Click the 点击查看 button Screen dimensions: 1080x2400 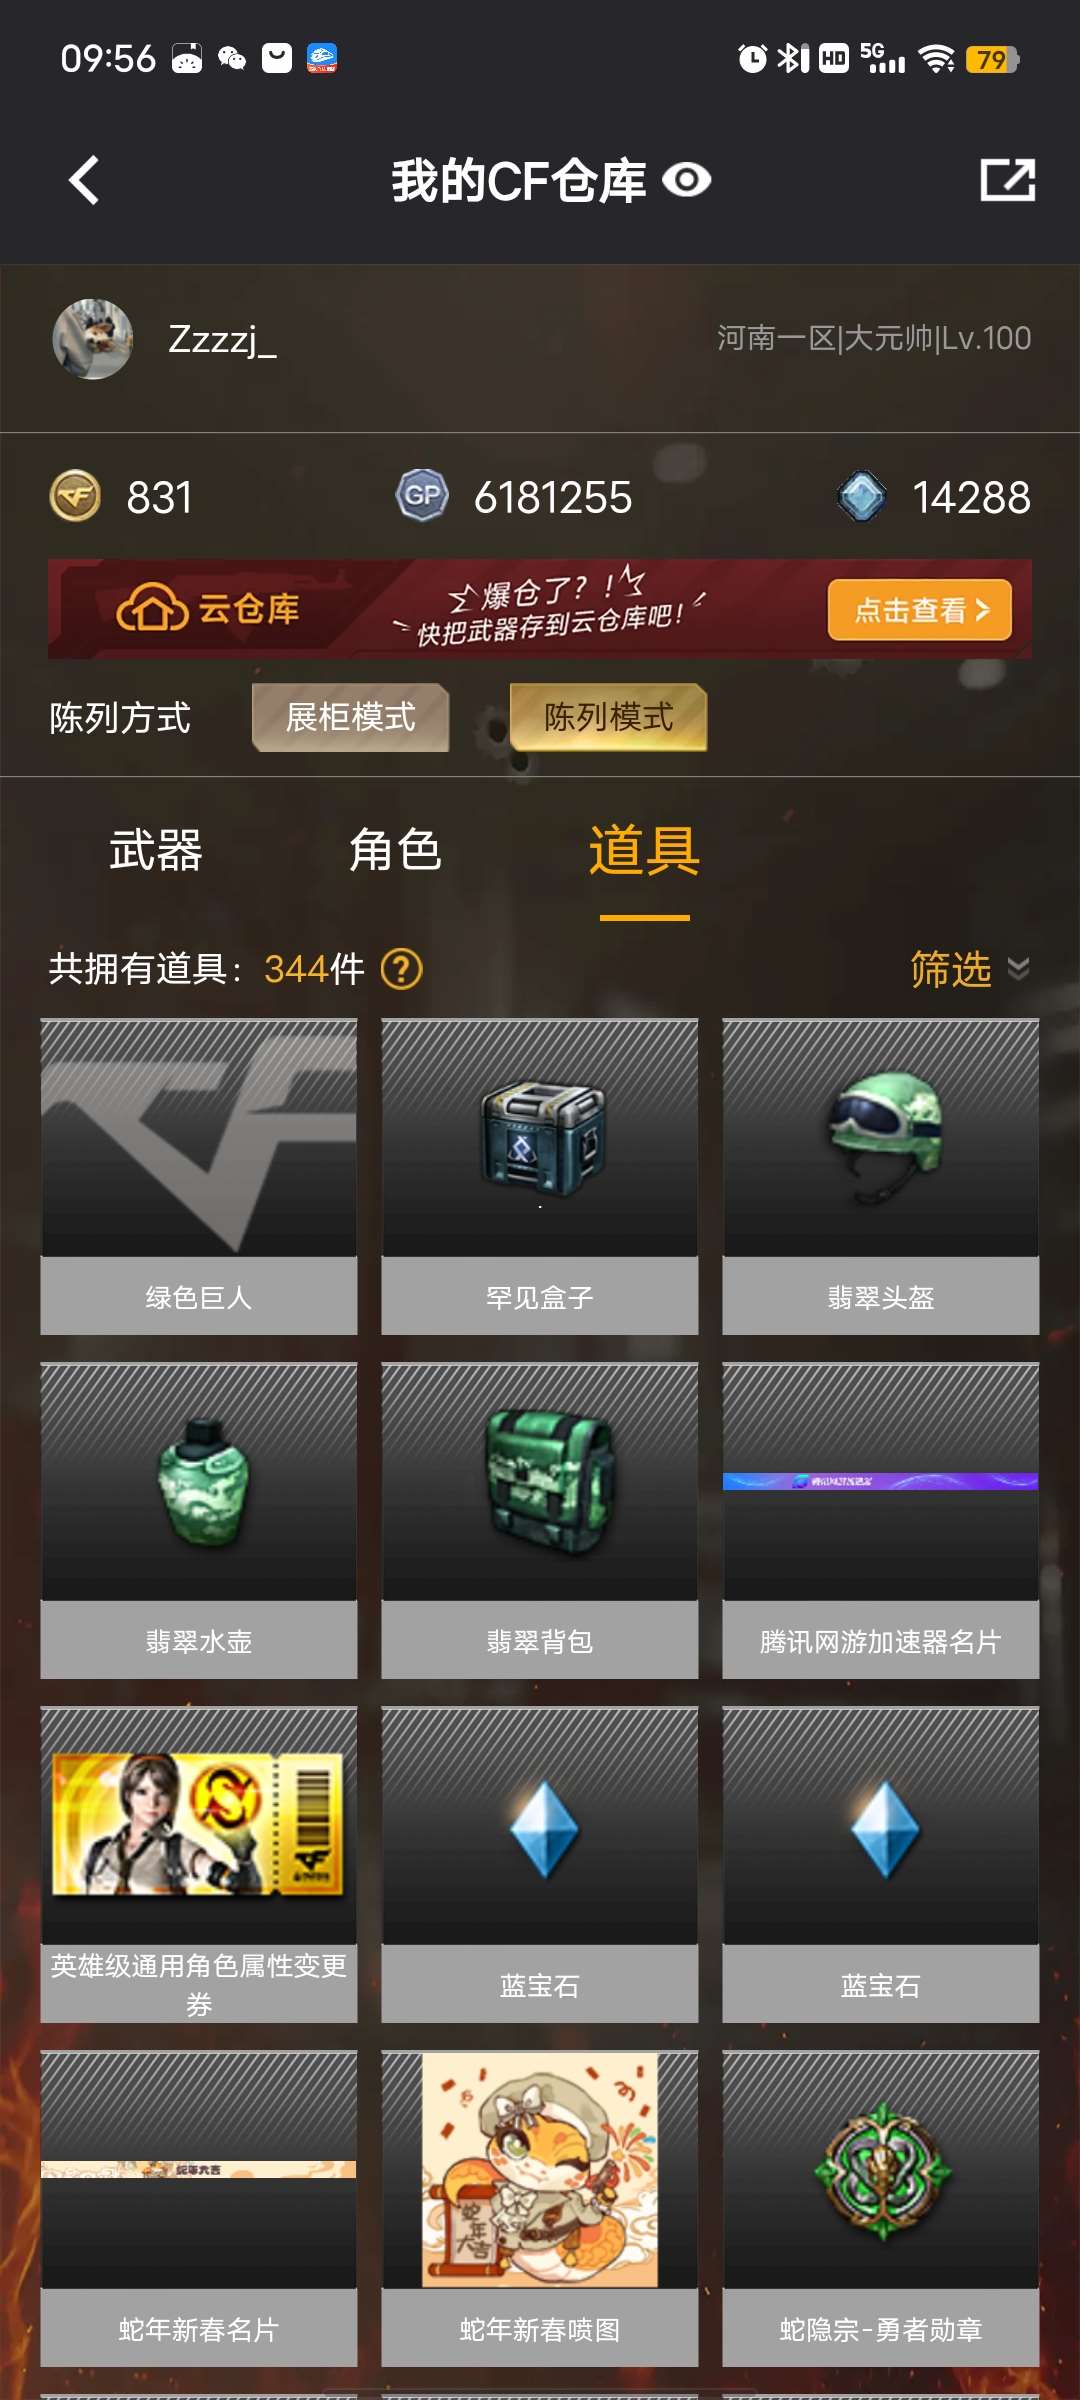tap(920, 609)
